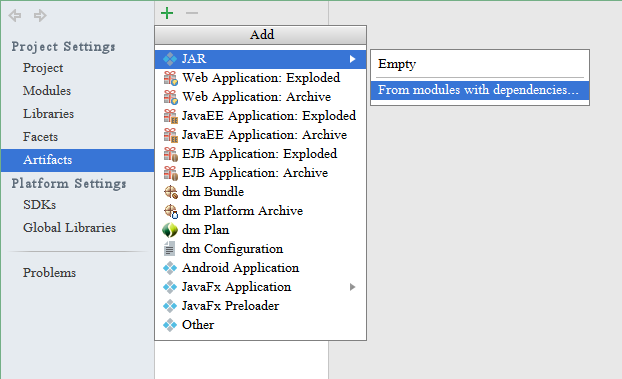Image resolution: width=622 pixels, height=379 pixels.
Task: Click the Android Application diamond icon
Action: pos(170,268)
